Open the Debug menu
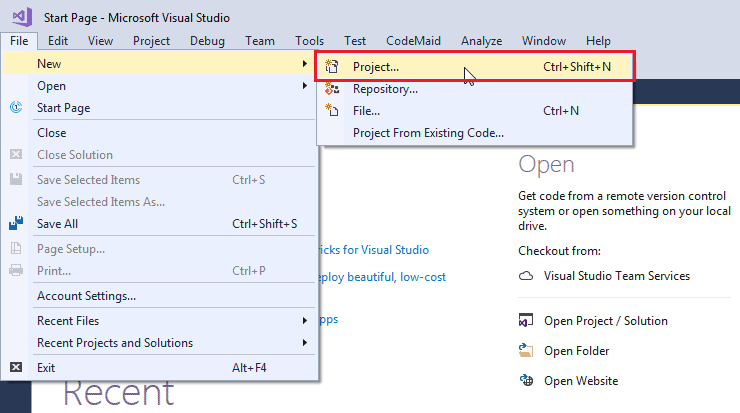The height and width of the screenshot is (413, 740). [207, 41]
